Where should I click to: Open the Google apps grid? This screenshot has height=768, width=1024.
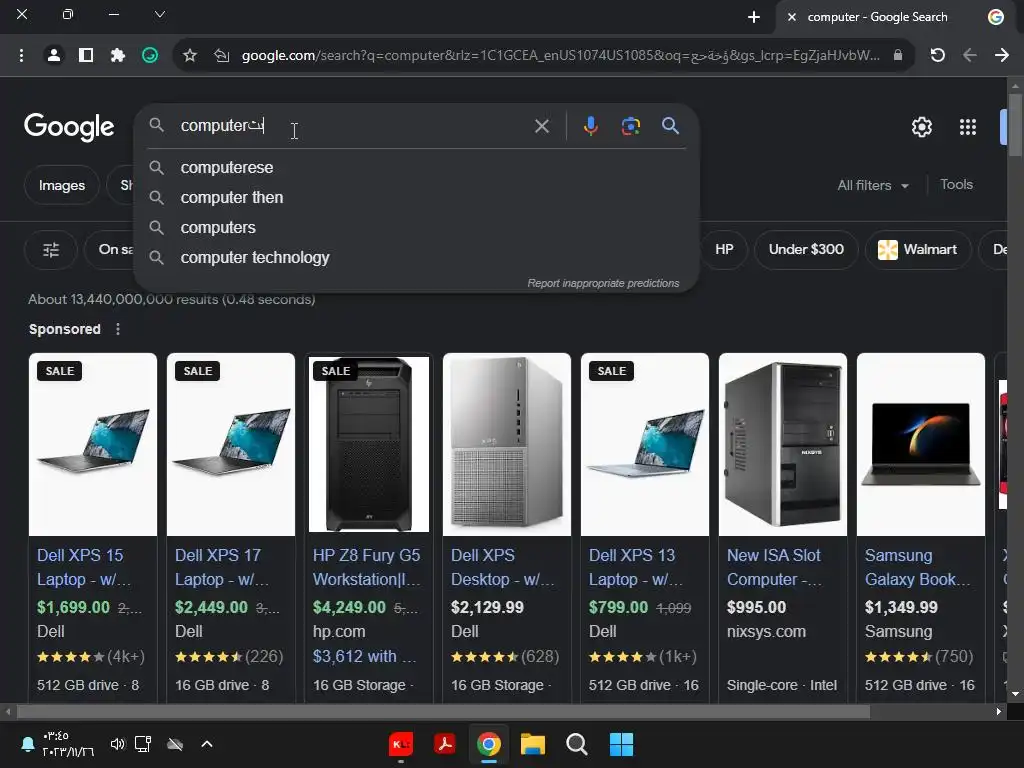(968, 127)
